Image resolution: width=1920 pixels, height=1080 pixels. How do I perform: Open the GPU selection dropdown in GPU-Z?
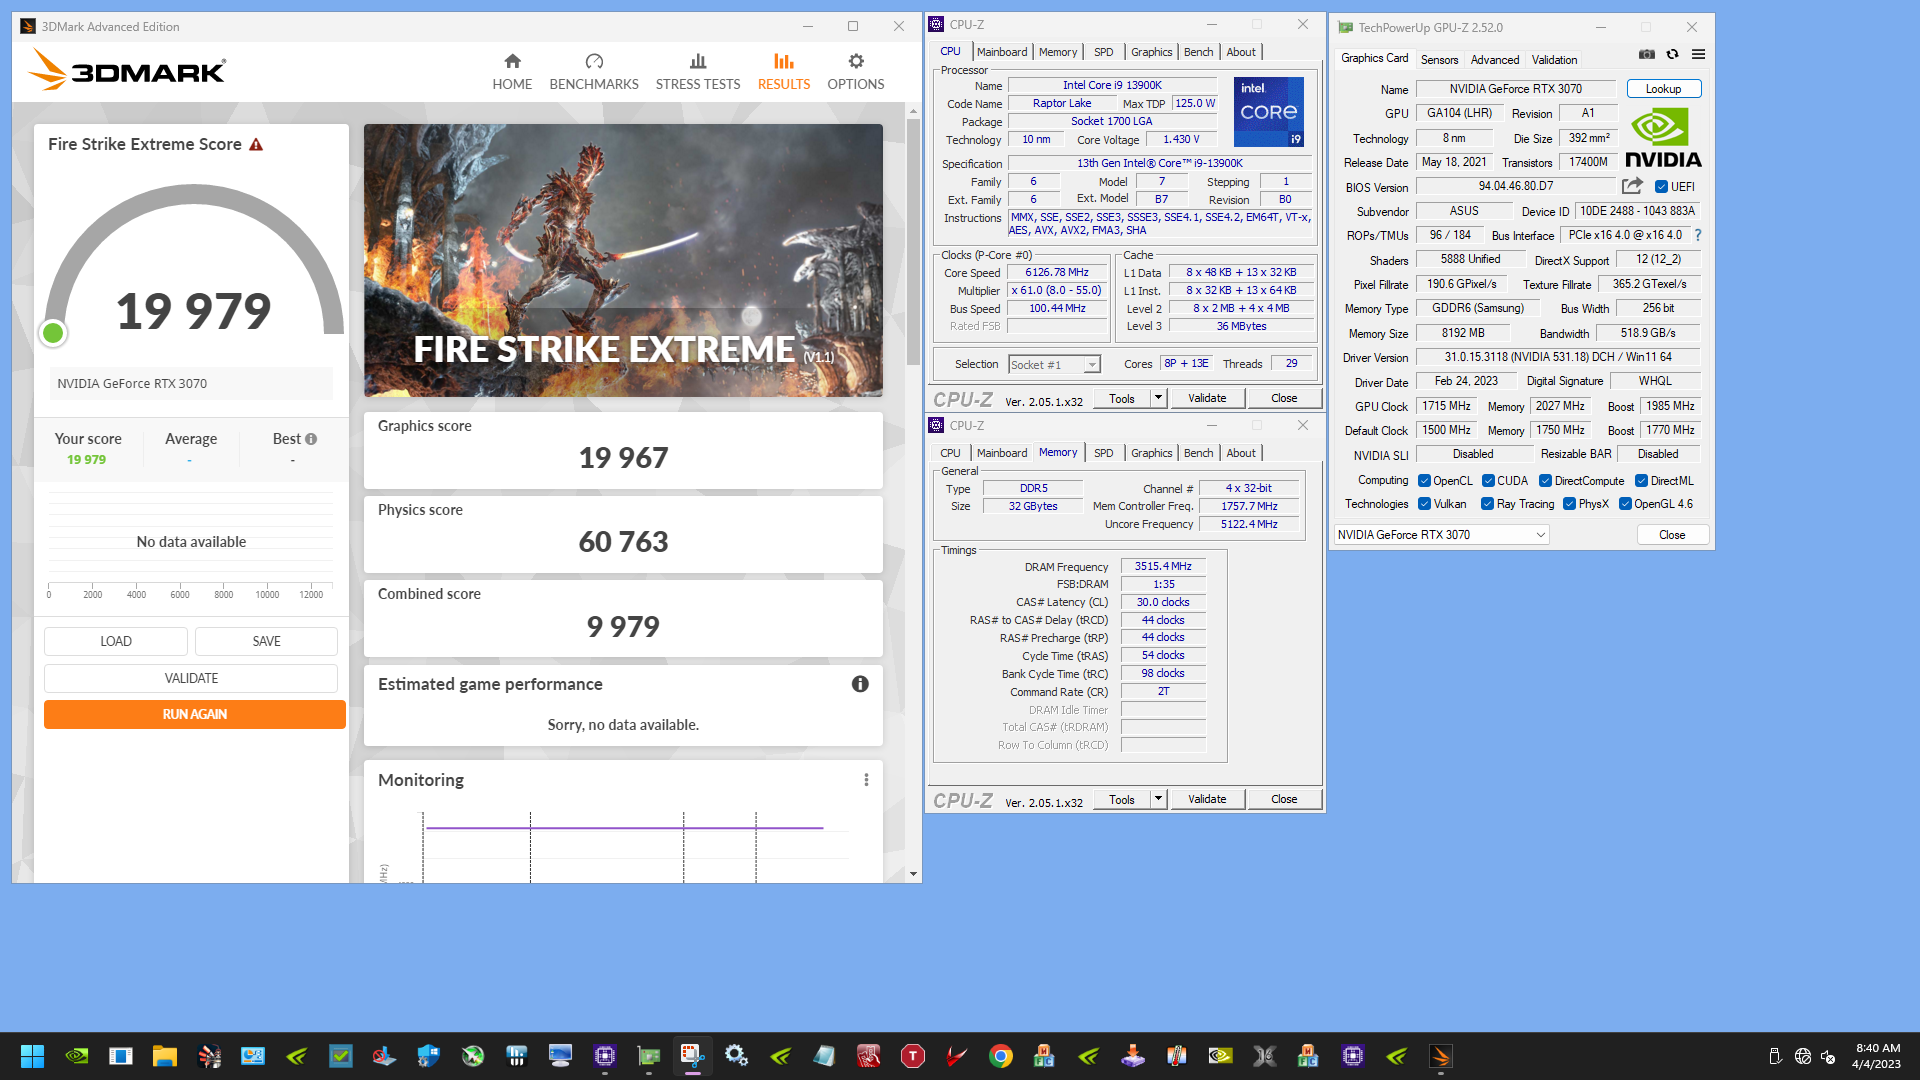tap(1441, 535)
